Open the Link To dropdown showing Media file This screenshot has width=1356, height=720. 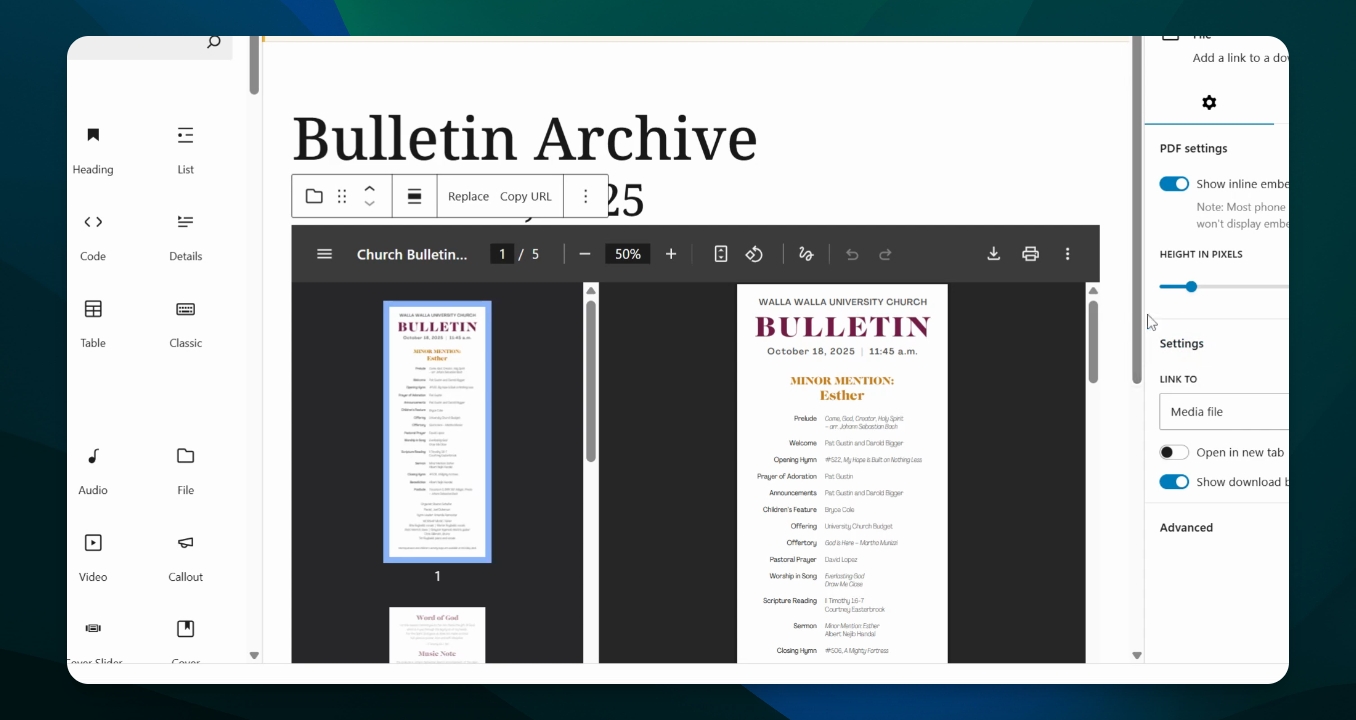pyautogui.click(x=1224, y=412)
